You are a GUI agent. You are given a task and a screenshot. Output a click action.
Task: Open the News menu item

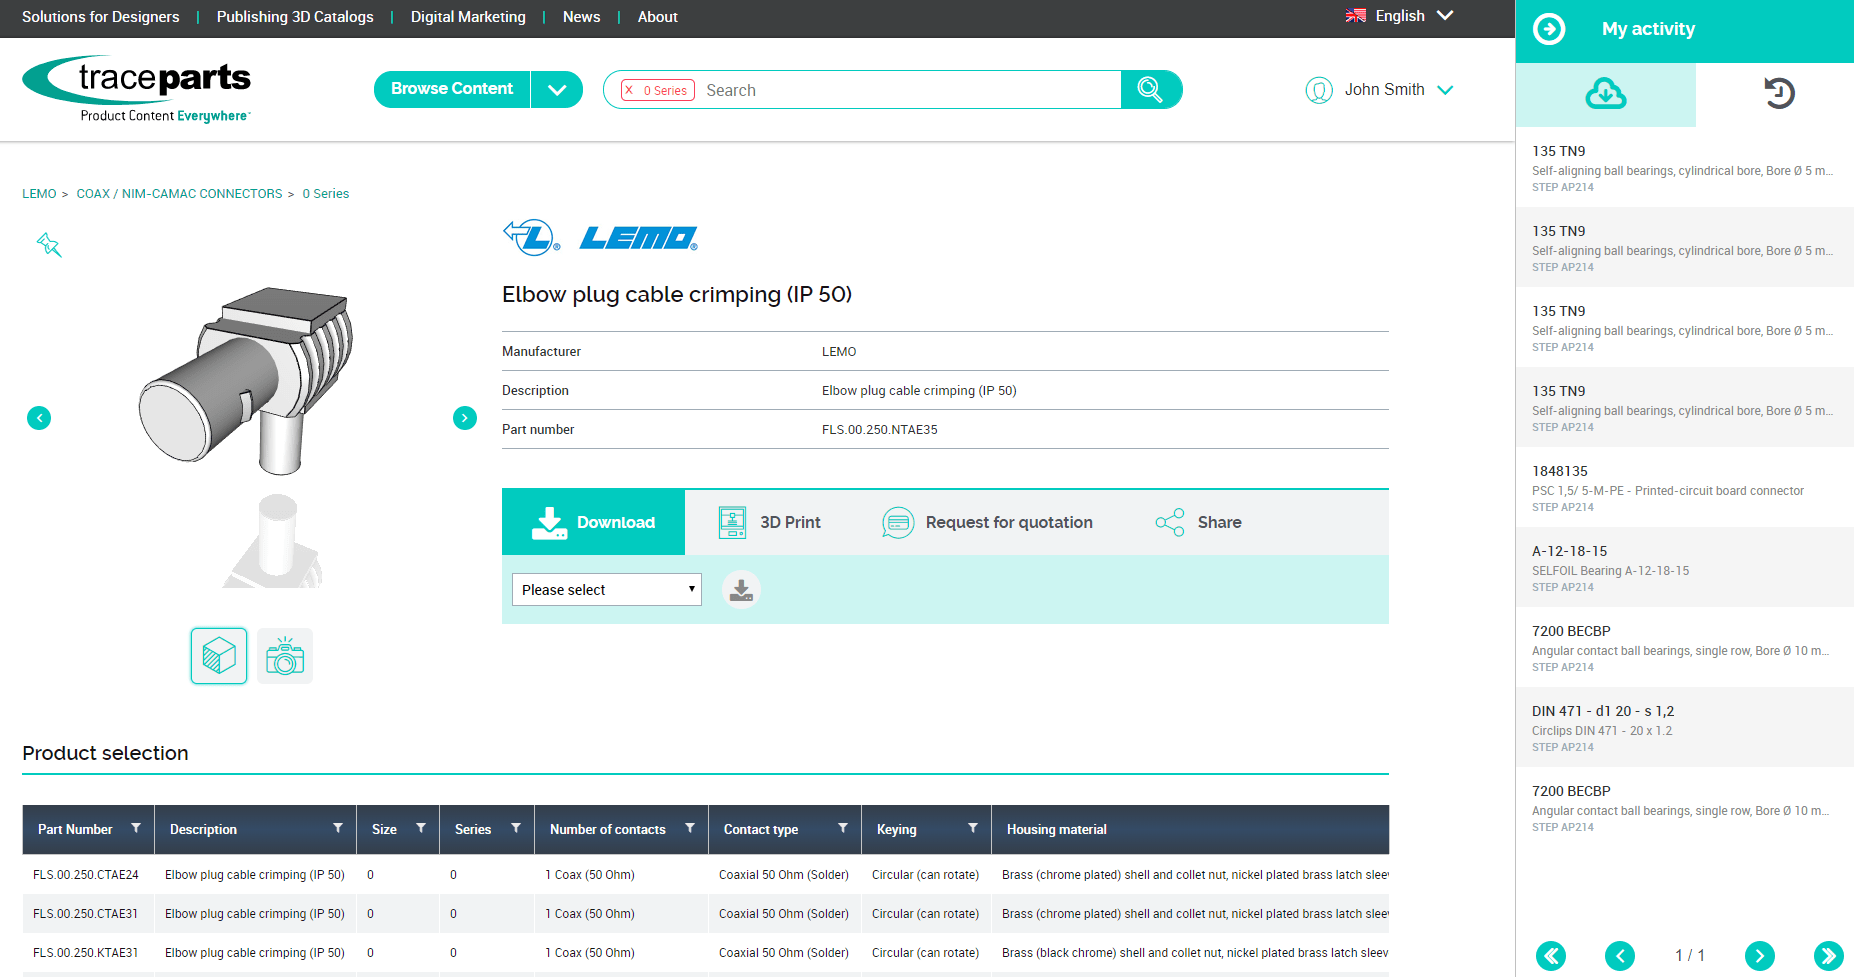[581, 17]
